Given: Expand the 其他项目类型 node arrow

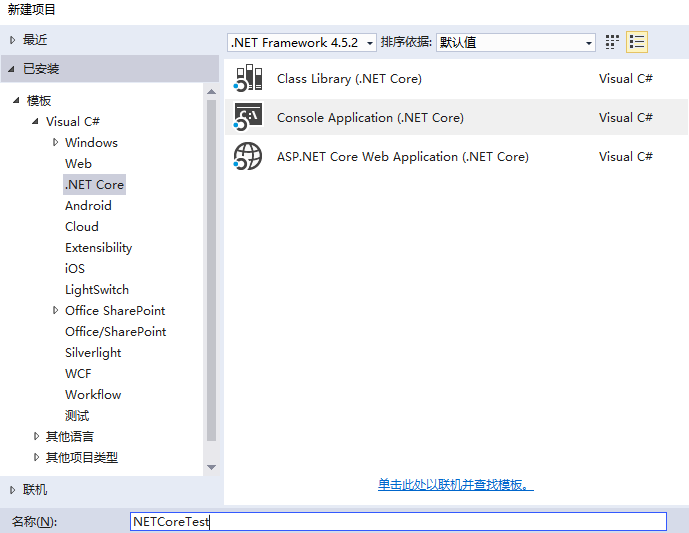Looking at the screenshot, I should point(36,457).
